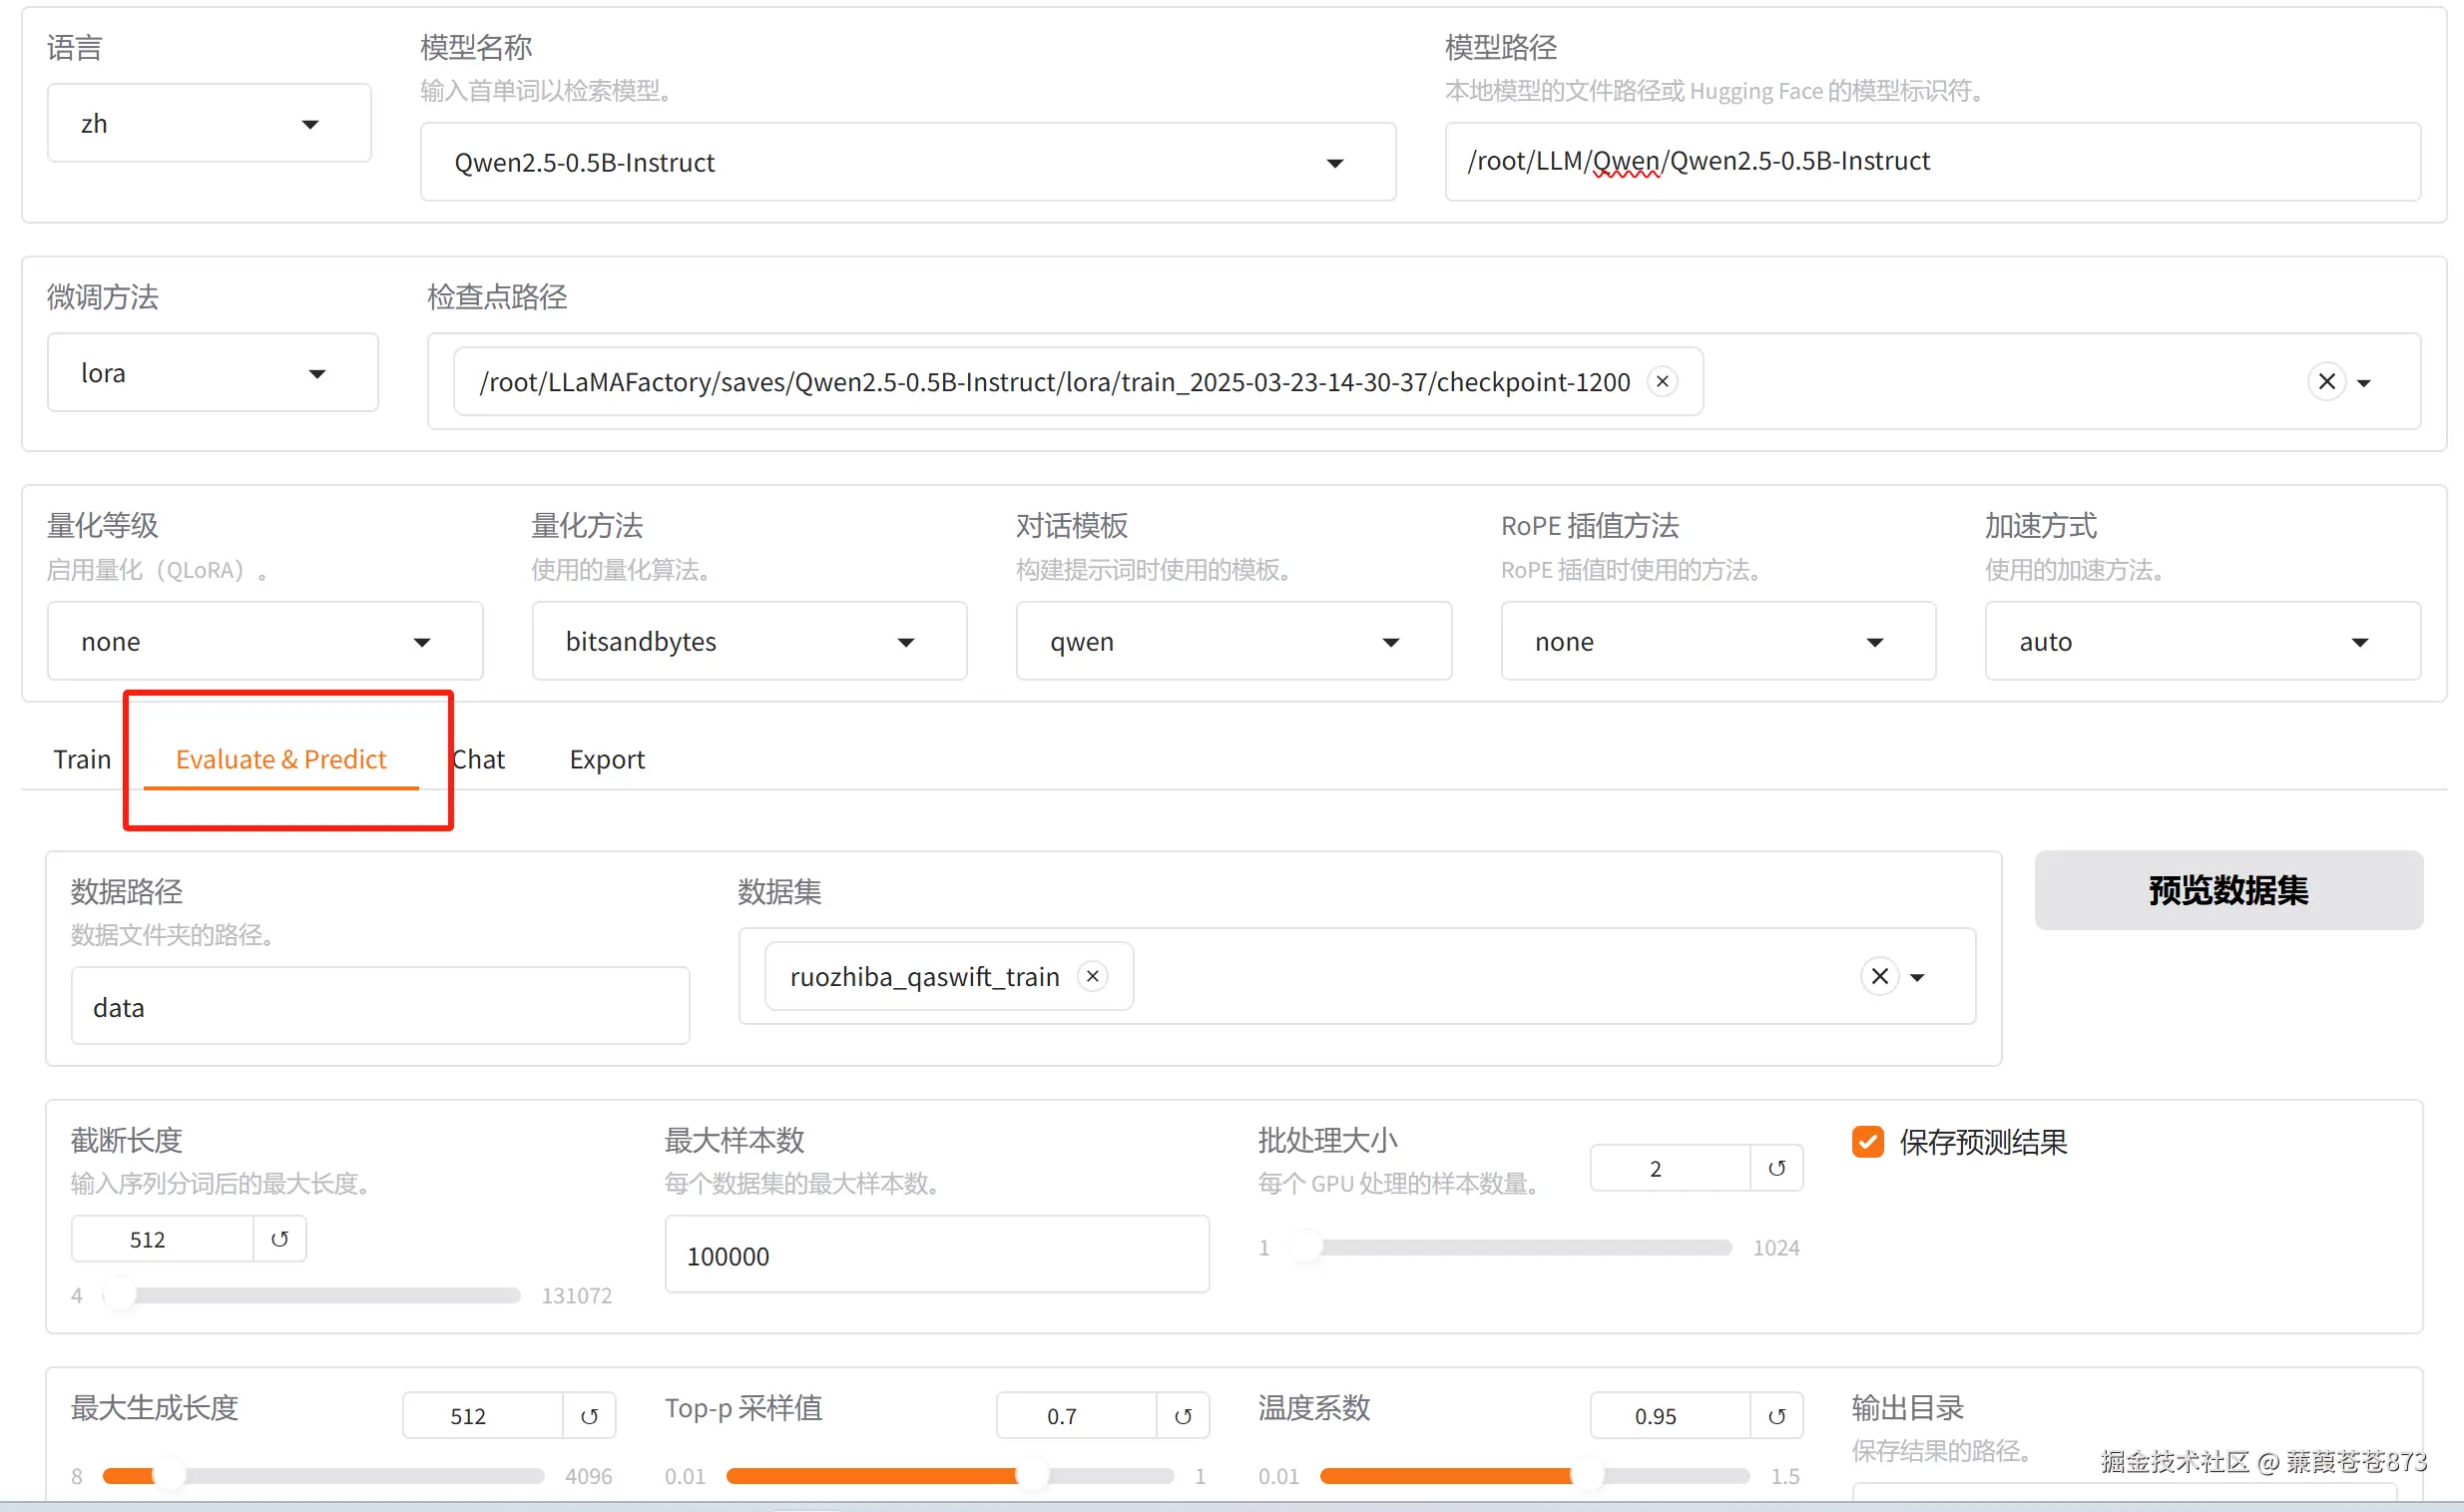Click the 预览数据集 button
The height and width of the screenshot is (1512, 2464).
(2227, 890)
